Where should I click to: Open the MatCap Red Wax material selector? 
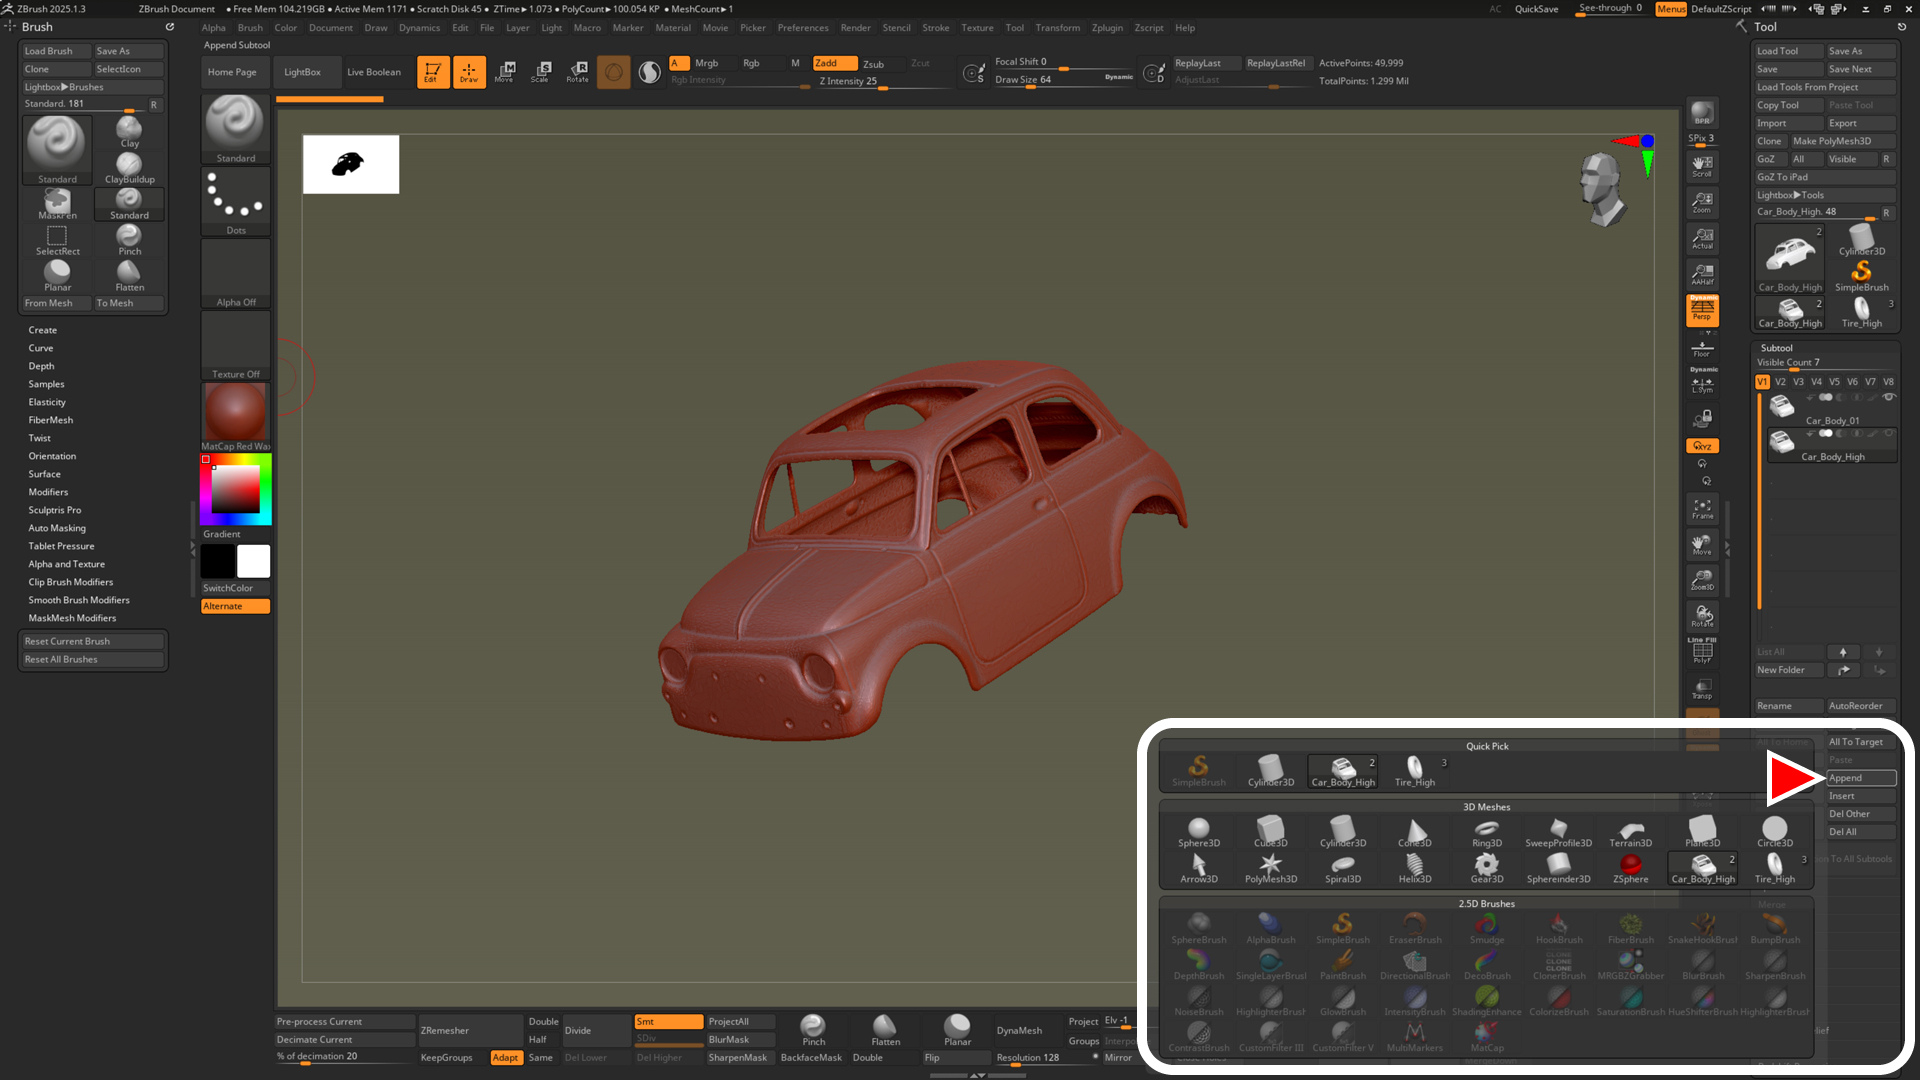(235, 417)
